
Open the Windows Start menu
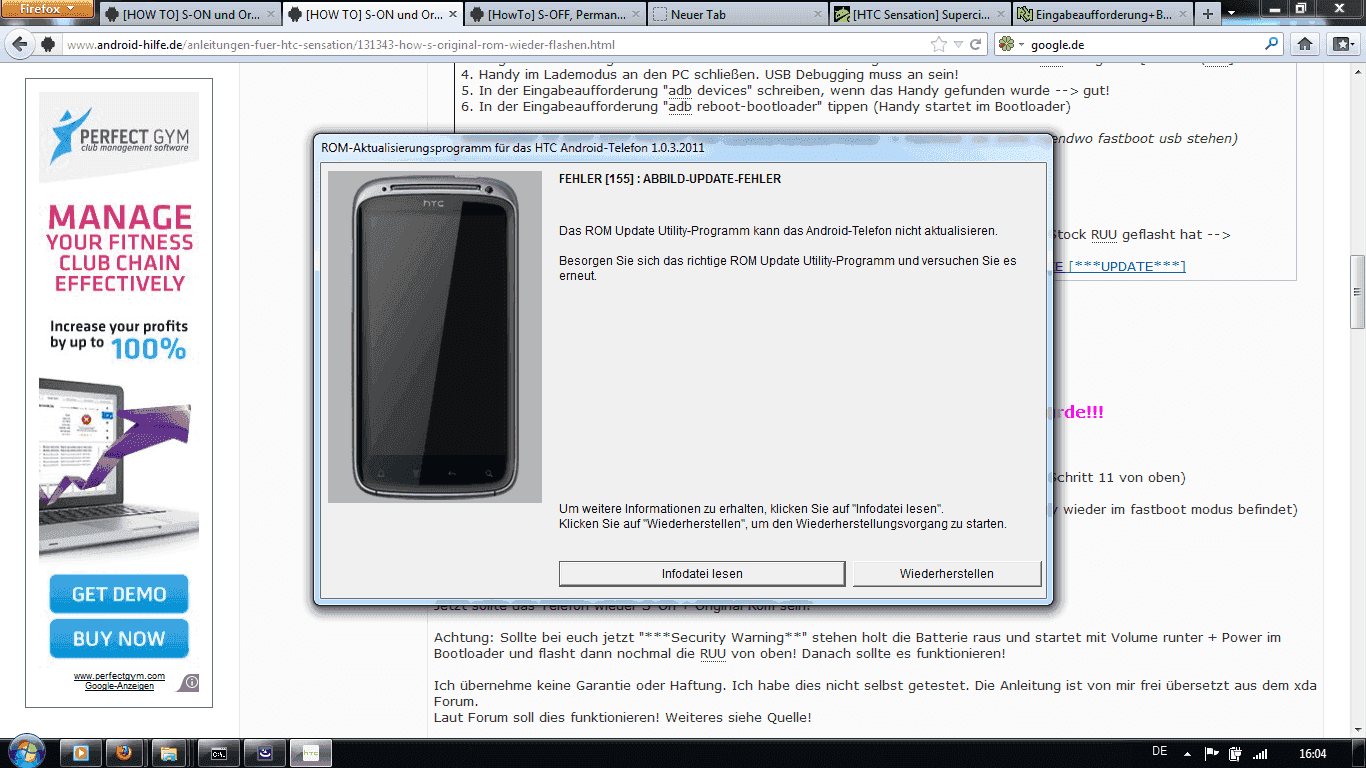click(x=24, y=752)
